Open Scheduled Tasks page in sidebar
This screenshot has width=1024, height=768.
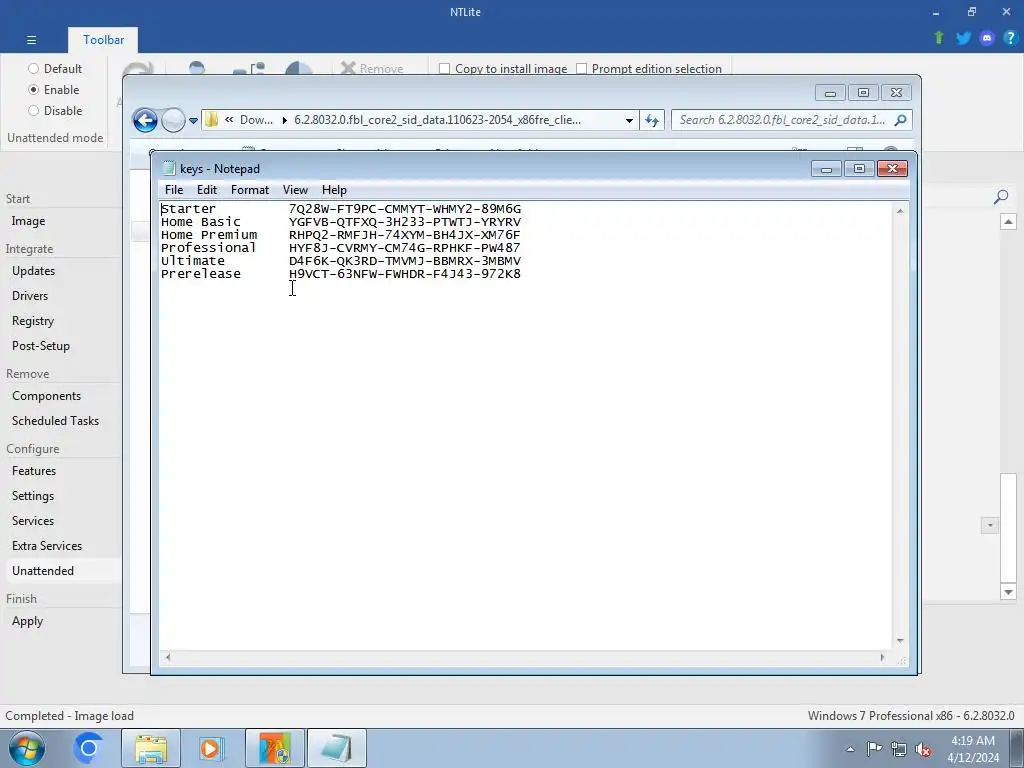56,421
